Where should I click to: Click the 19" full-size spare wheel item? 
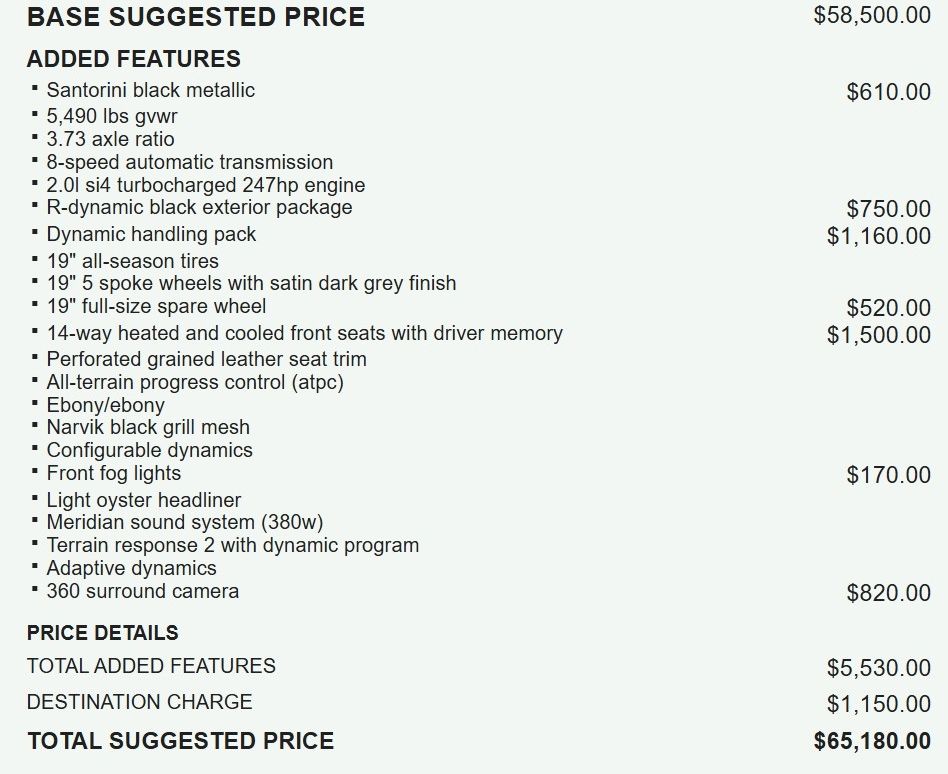pyautogui.click(x=156, y=306)
